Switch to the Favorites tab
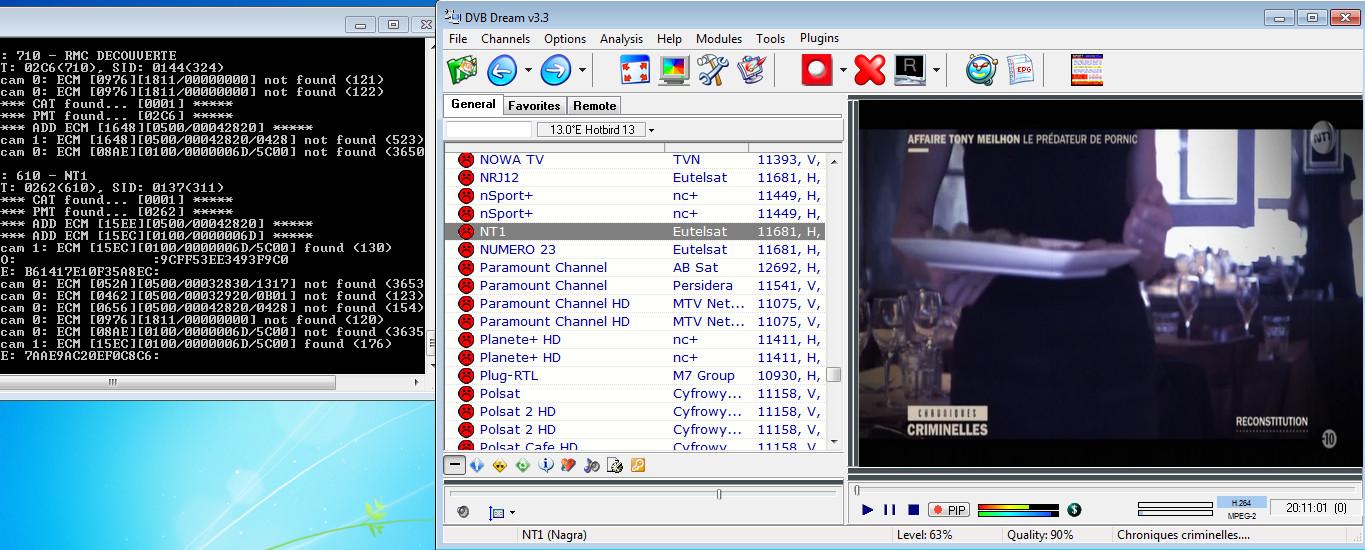Screen dimensions: 1365x550 [533, 106]
